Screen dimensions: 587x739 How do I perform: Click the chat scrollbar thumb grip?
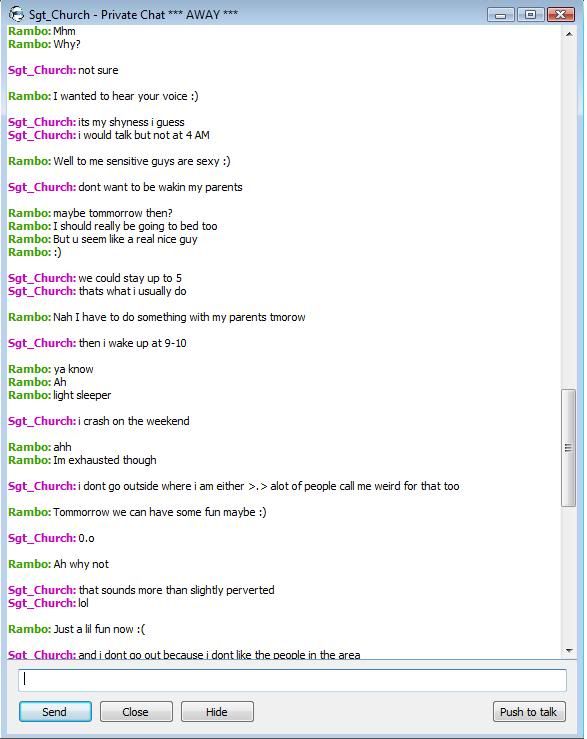(569, 448)
